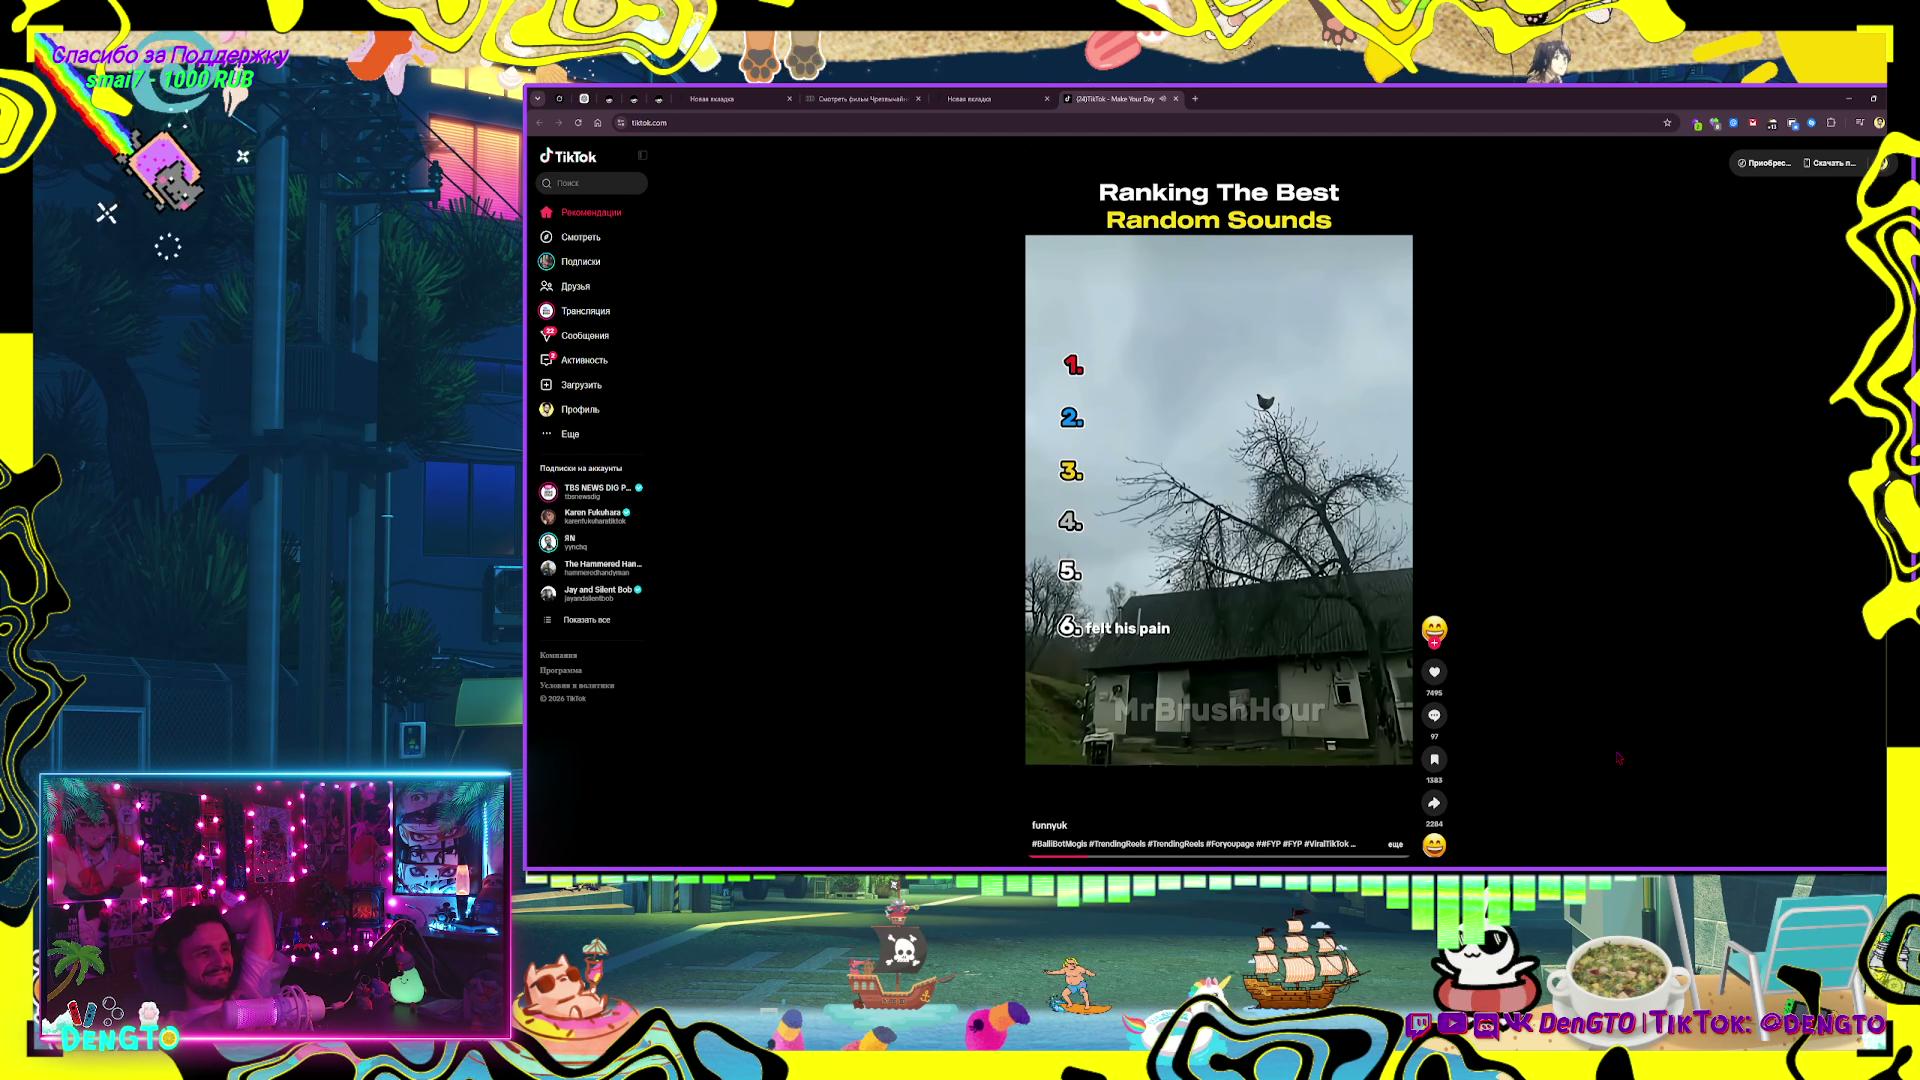Screen dimensions: 1920x1080
Task: Open the Компания footer link
Action: pos(558,655)
